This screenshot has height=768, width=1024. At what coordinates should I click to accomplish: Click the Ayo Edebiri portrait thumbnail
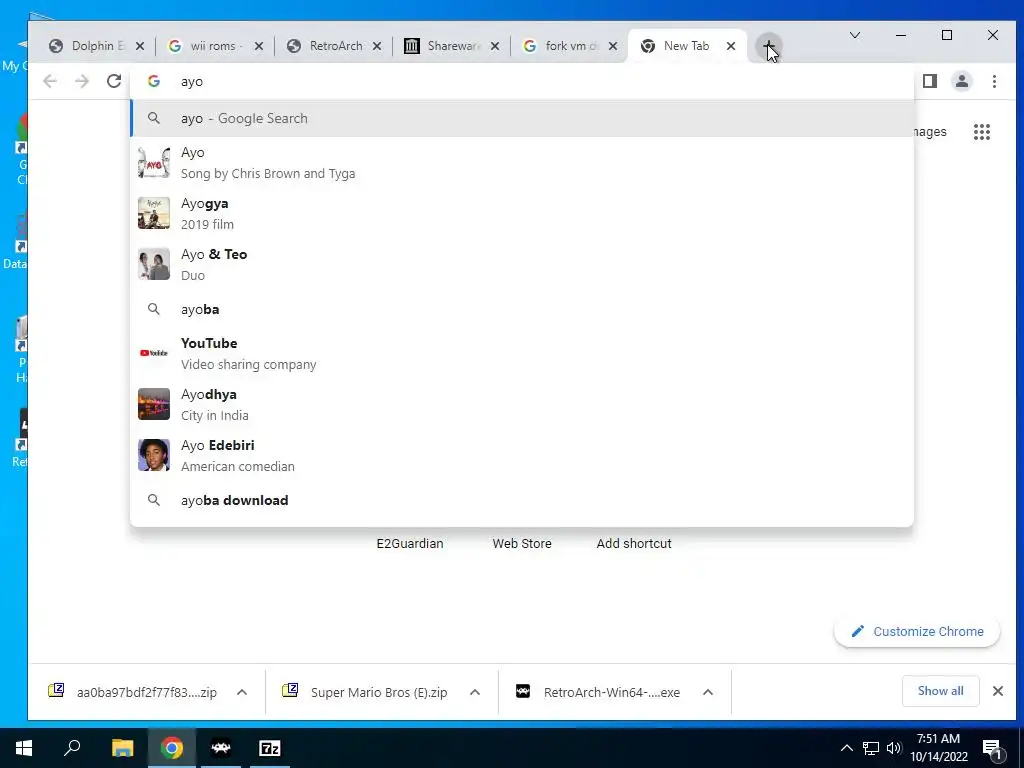(x=154, y=455)
